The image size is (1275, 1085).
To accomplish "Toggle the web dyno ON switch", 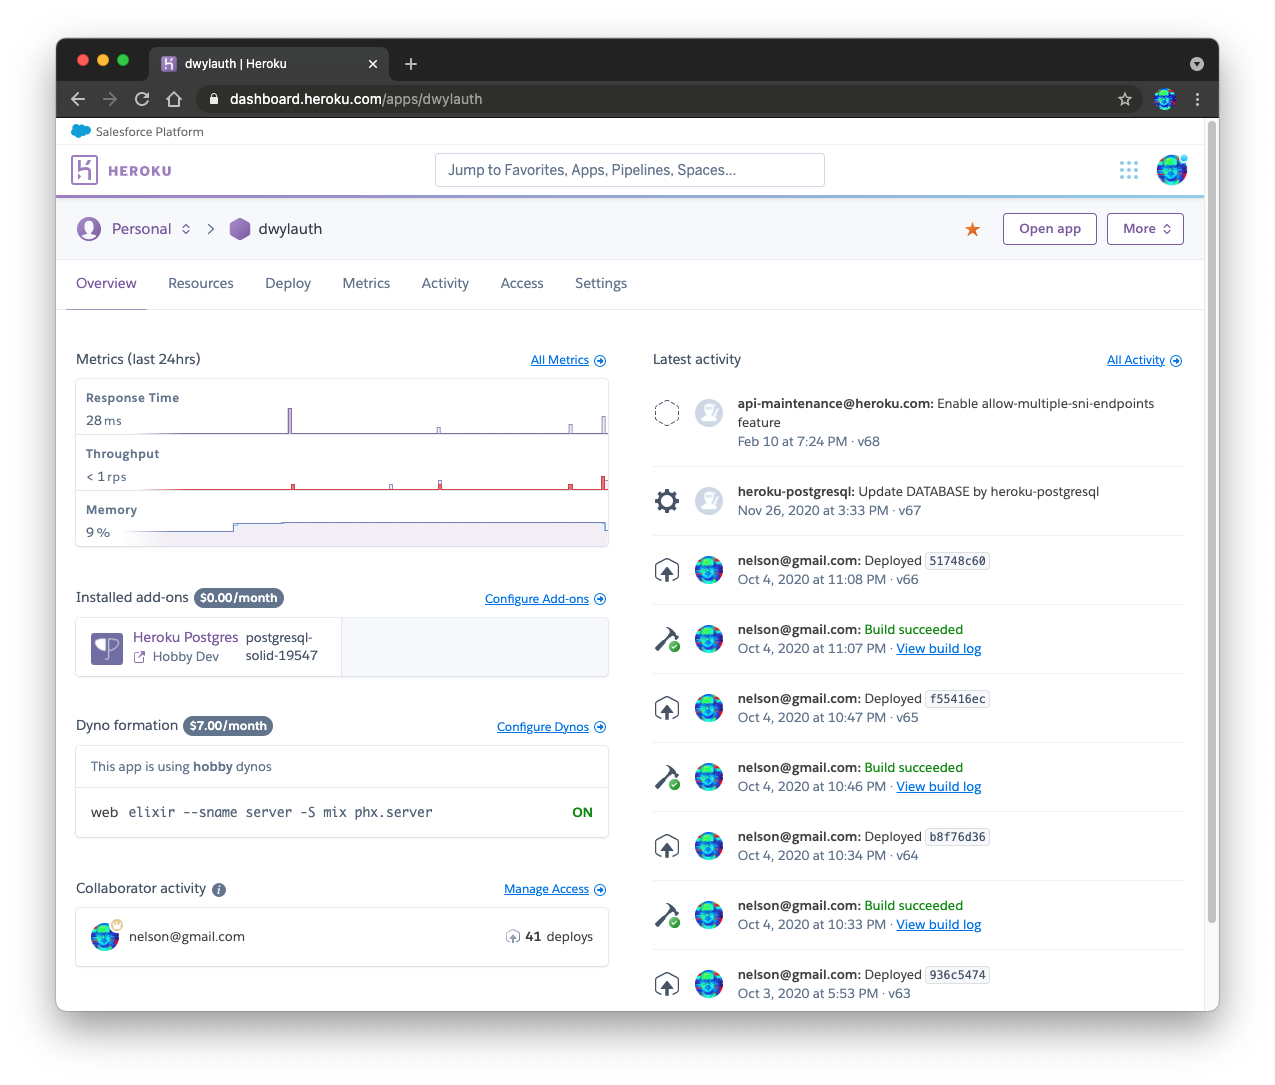I will coord(582,812).
